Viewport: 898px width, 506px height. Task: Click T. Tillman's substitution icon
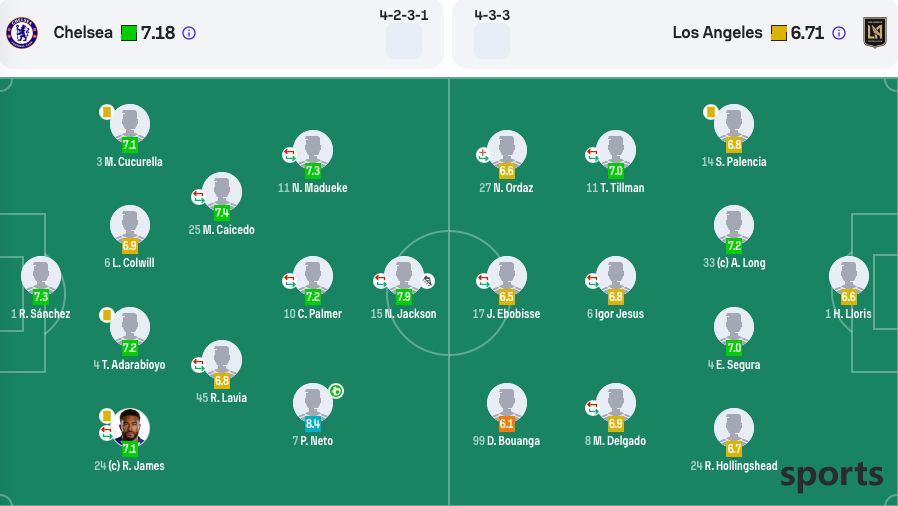pyautogui.click(x=592, y=155)
